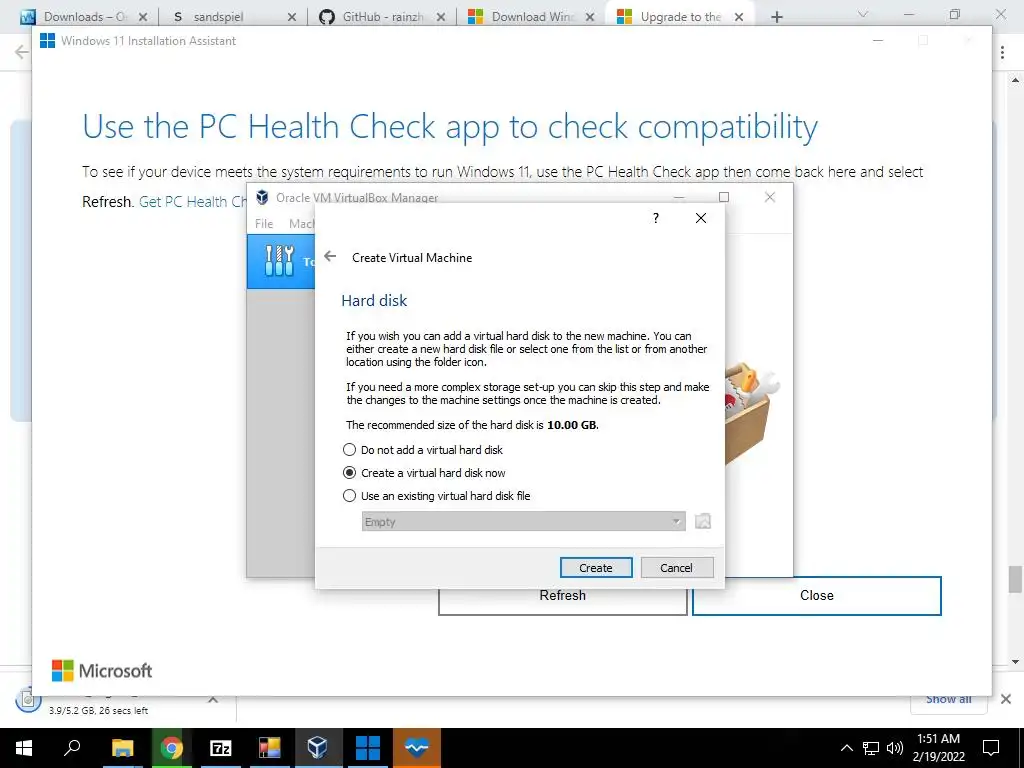This screenshot has height=768, width=1024.
Task: Open Chrome three-dot menu
Action: (1002, 52)
